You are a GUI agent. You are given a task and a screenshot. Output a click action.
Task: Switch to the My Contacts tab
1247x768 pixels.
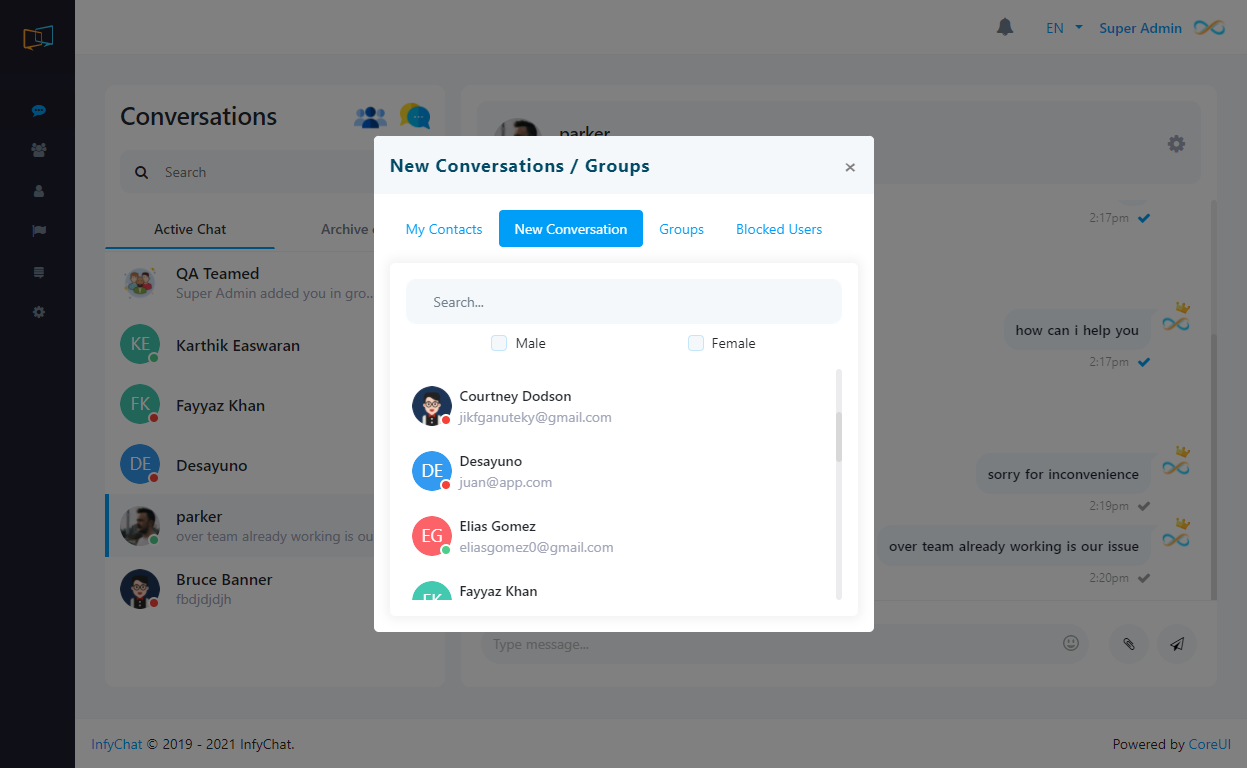coord(444,229)
